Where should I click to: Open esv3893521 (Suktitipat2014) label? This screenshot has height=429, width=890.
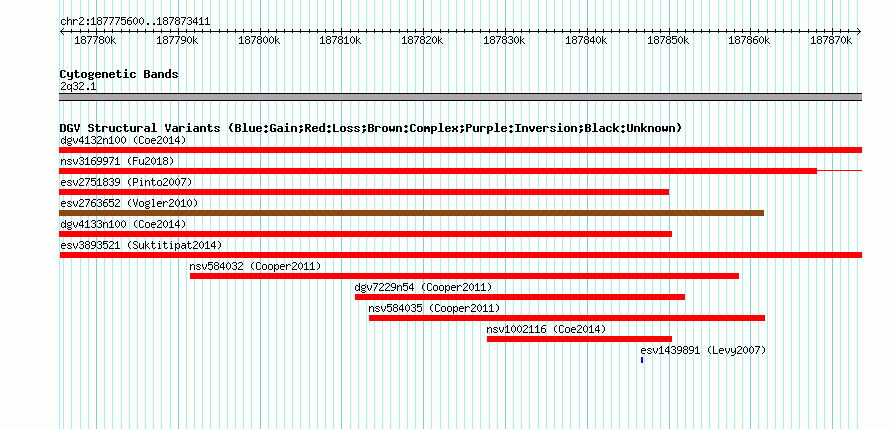141,245
